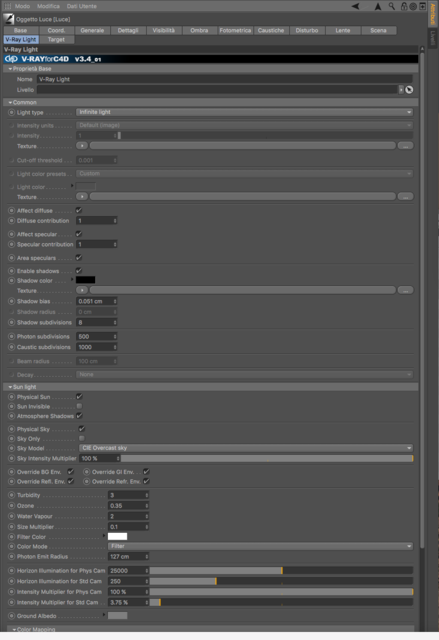The image size is (439, 640).
Task: Click the white Filter Color swatch
Action: [118, 536]
